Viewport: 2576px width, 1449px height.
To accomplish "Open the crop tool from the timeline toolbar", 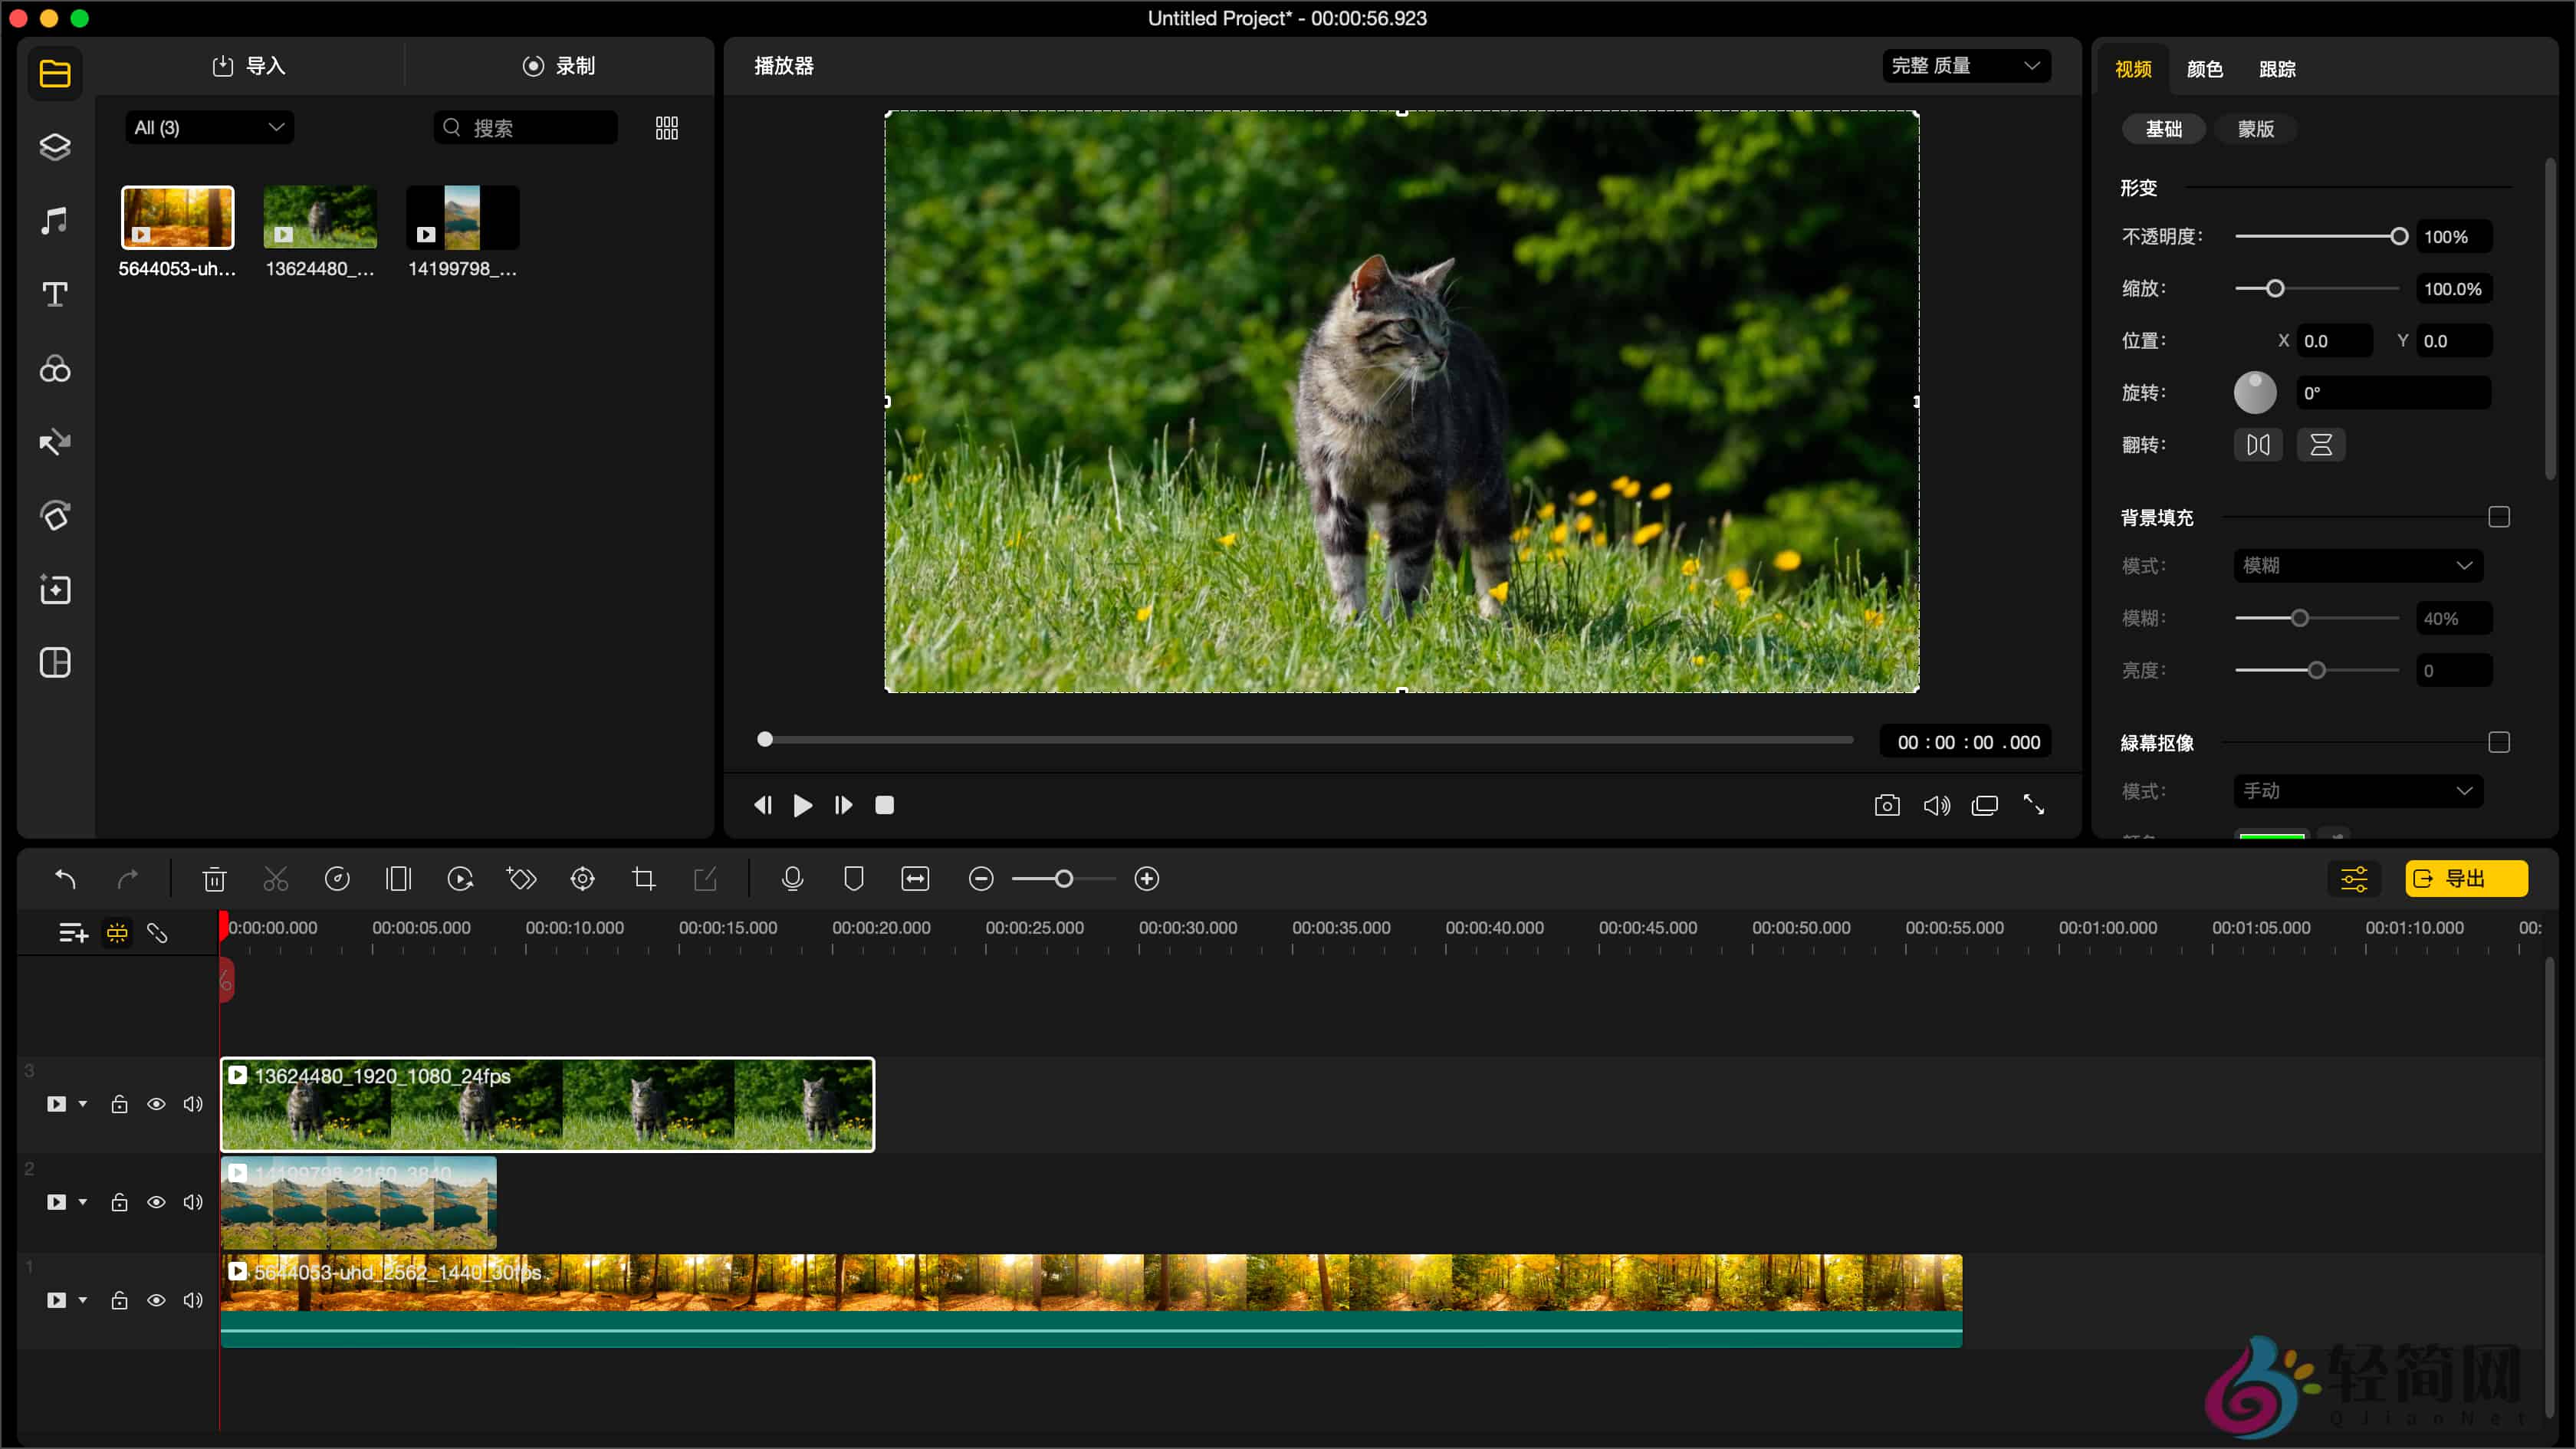I will click(x=643, y=878).
